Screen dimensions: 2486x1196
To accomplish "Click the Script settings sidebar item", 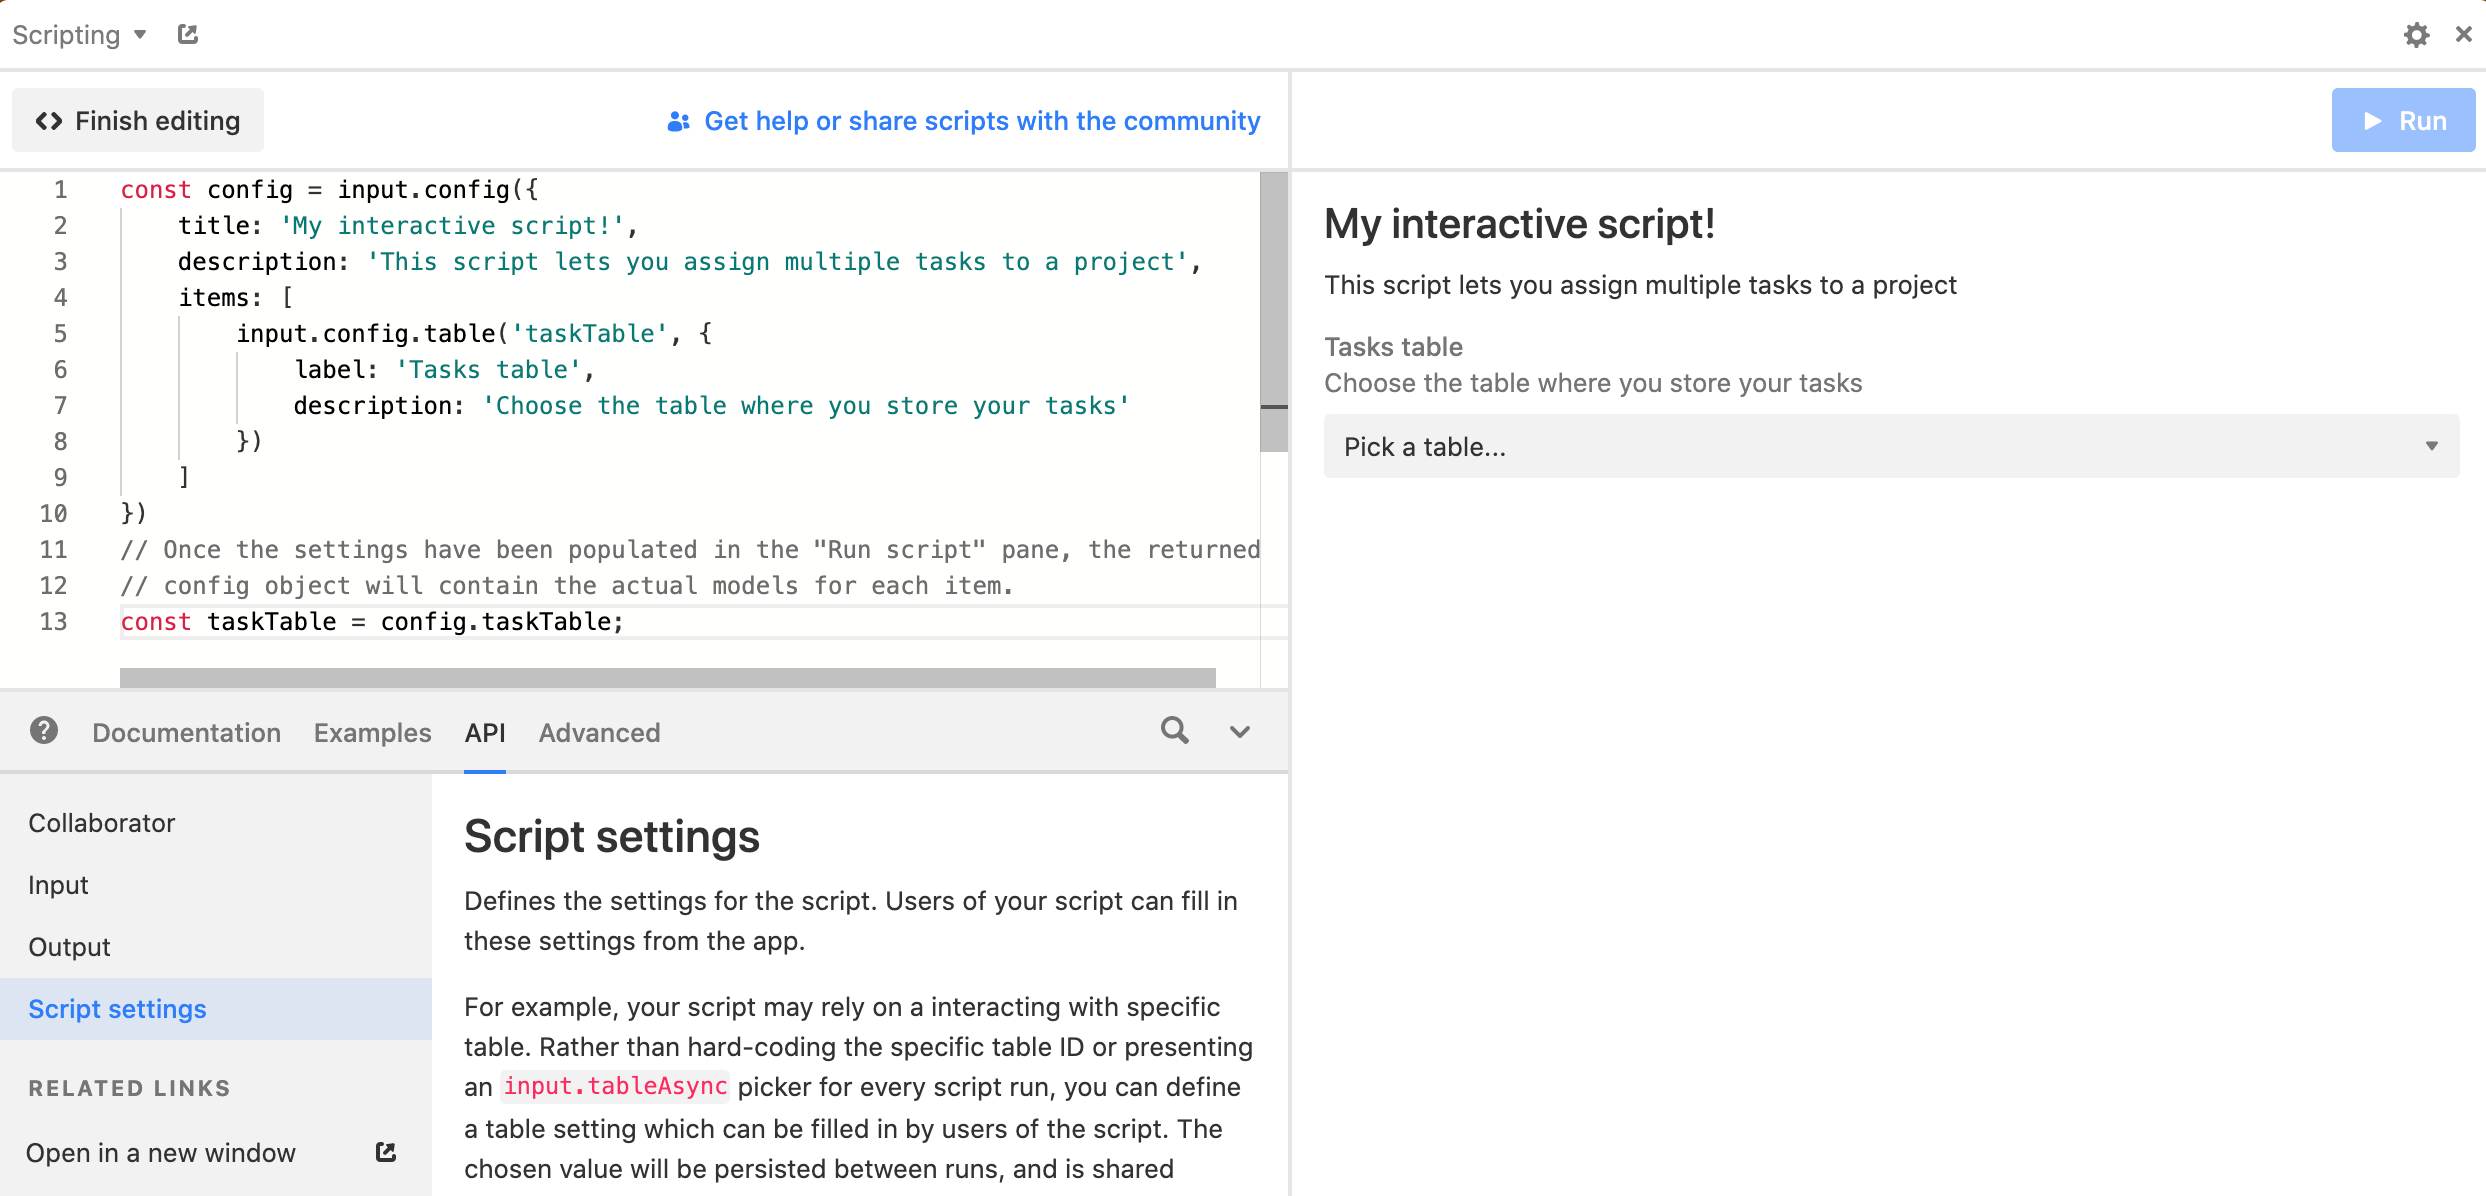I will click(x=117, y=1007).
